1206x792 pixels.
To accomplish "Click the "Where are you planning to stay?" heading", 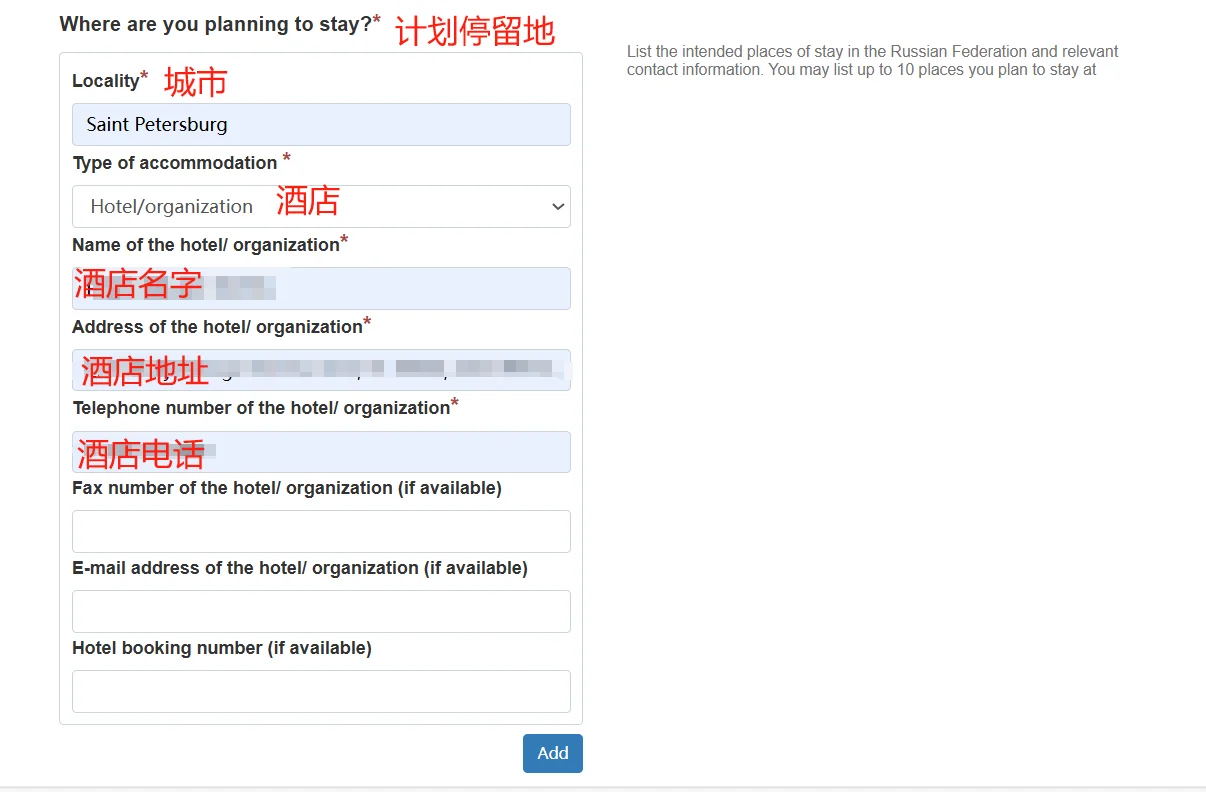I will pyautogui.click(x=215, y=24).
